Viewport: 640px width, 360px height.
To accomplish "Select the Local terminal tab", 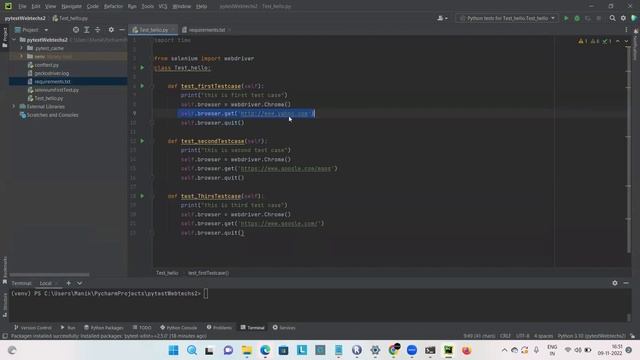I will [46, 283].
